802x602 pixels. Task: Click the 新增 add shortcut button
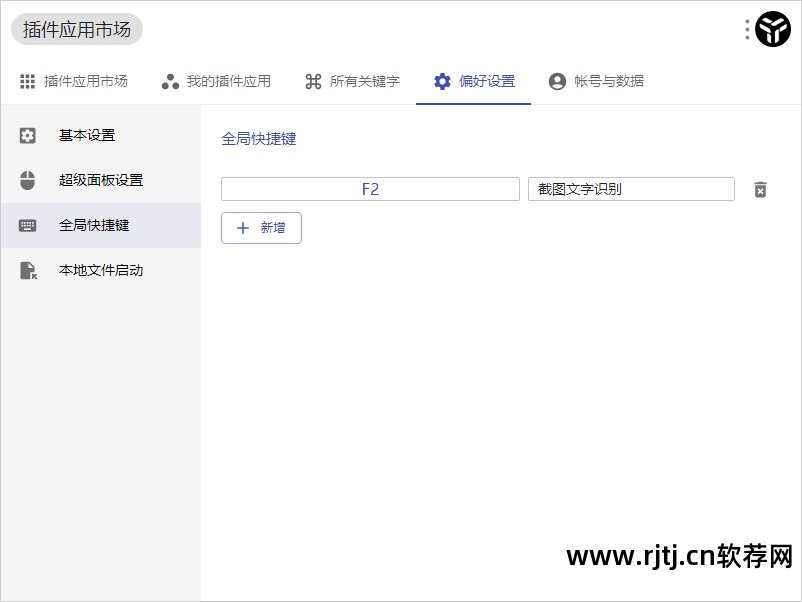[261, 228]
